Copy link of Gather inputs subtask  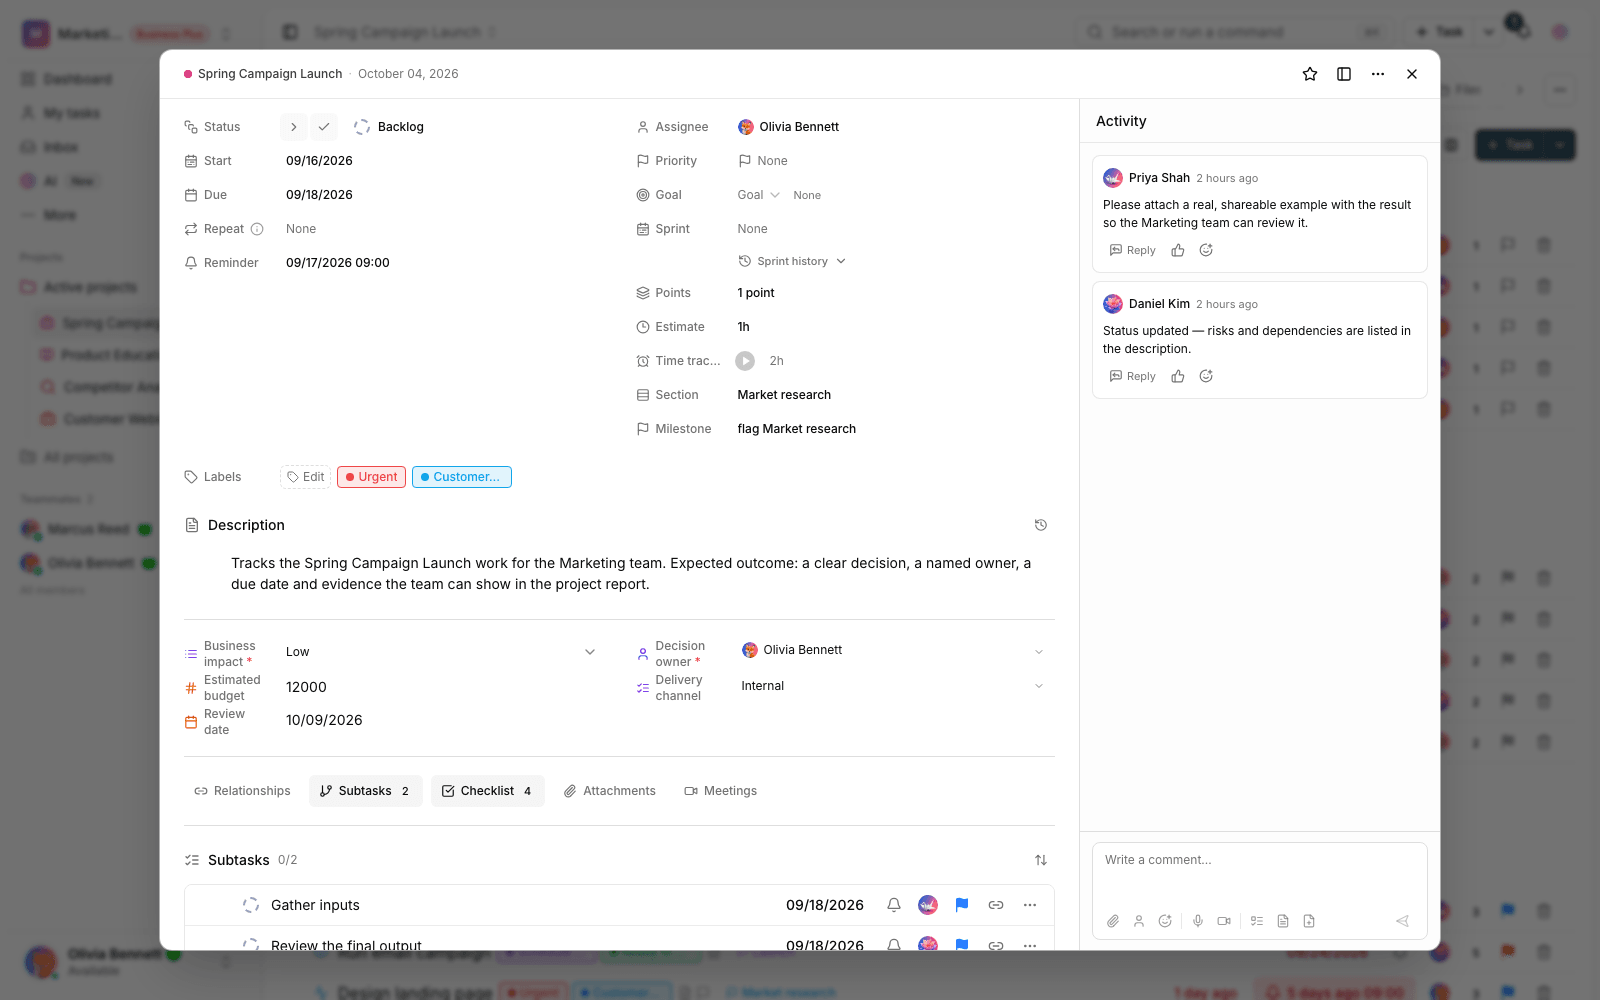[x=996, y=905]
